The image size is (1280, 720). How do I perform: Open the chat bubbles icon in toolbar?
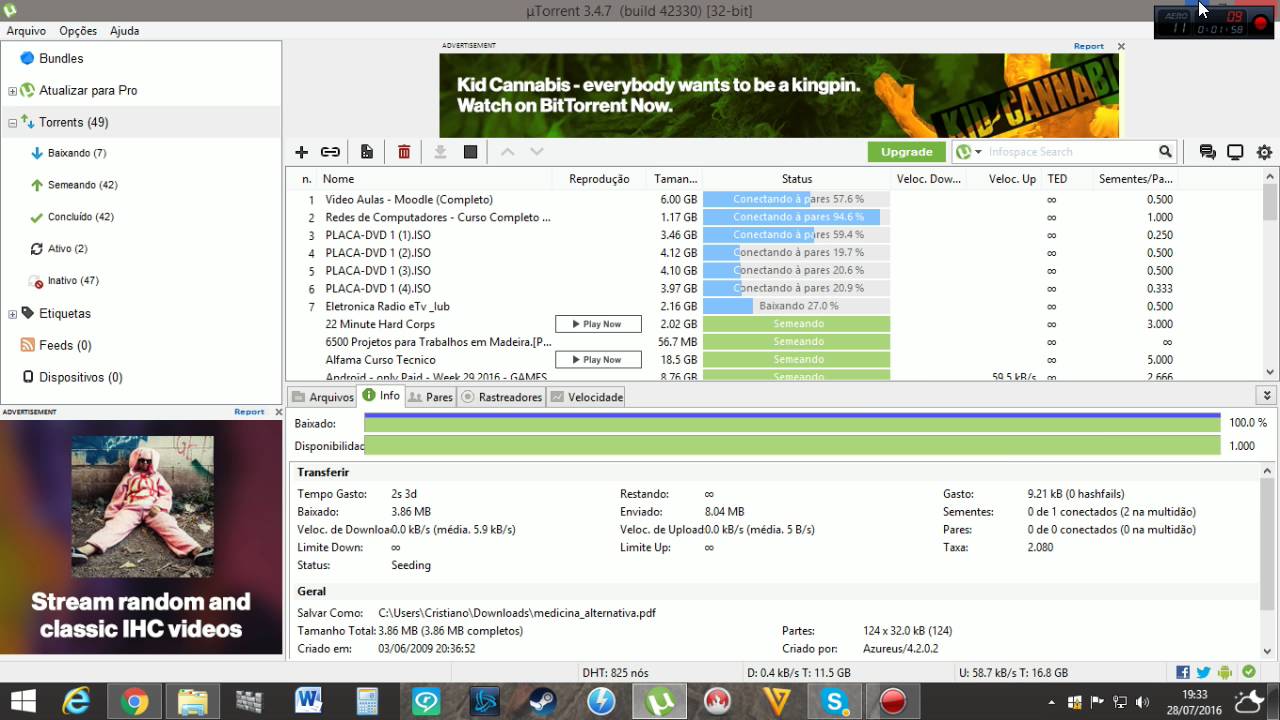click(1207, 152)
